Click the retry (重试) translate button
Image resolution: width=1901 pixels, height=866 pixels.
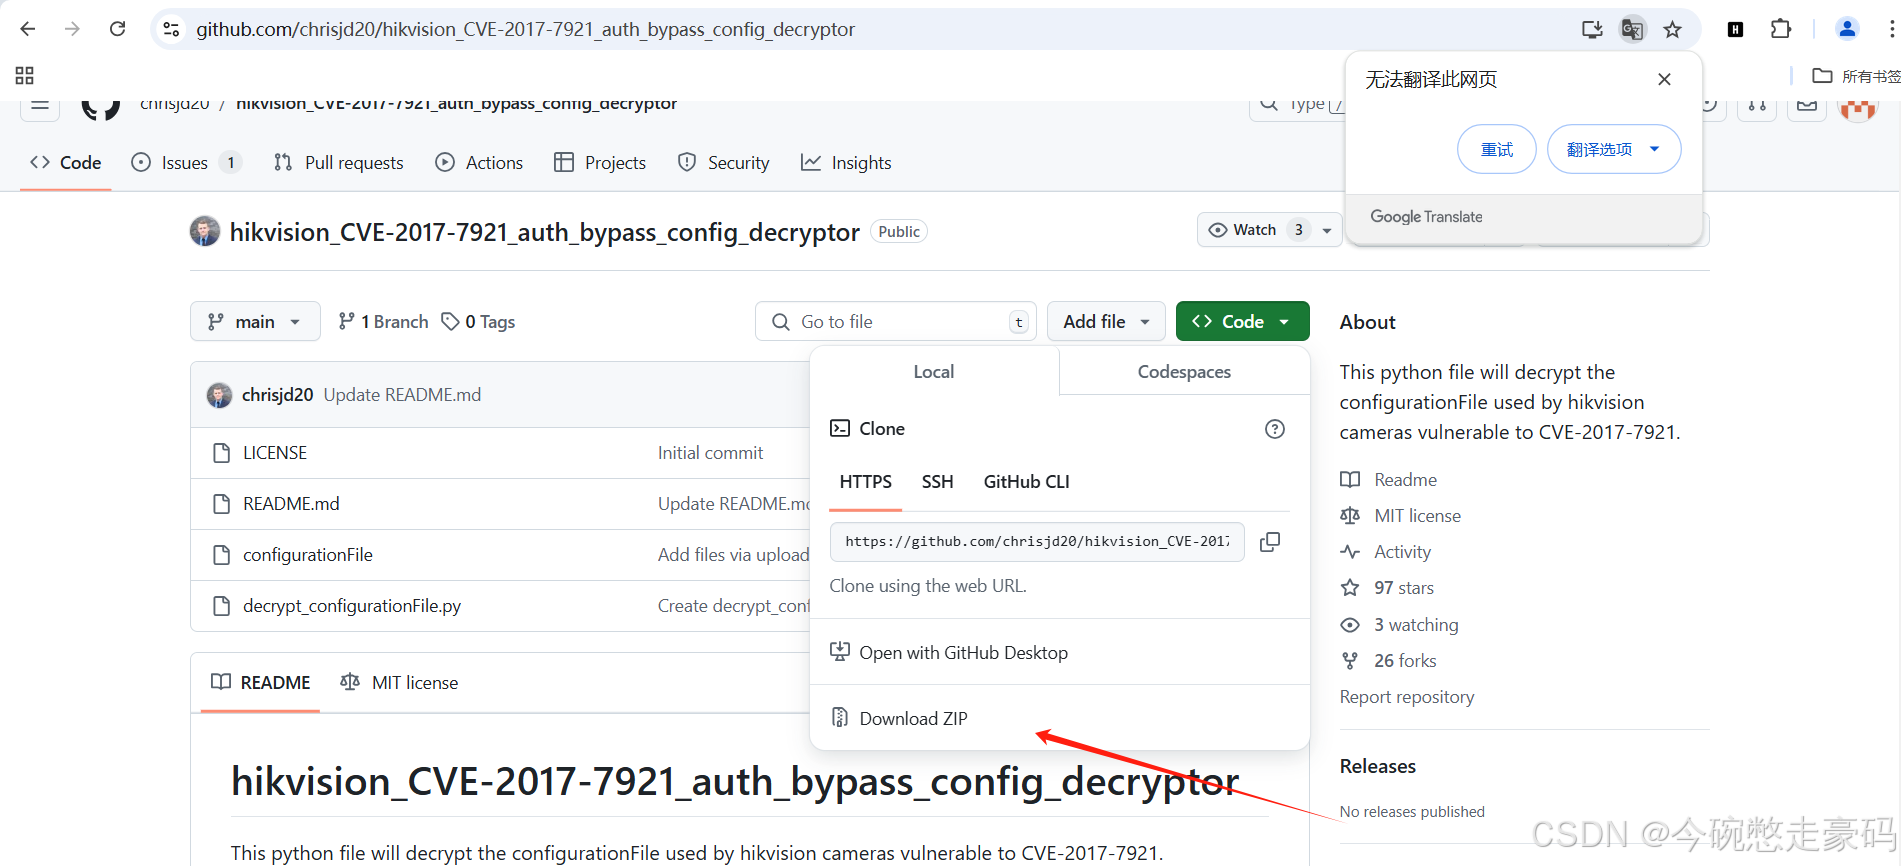point(1497,149)
